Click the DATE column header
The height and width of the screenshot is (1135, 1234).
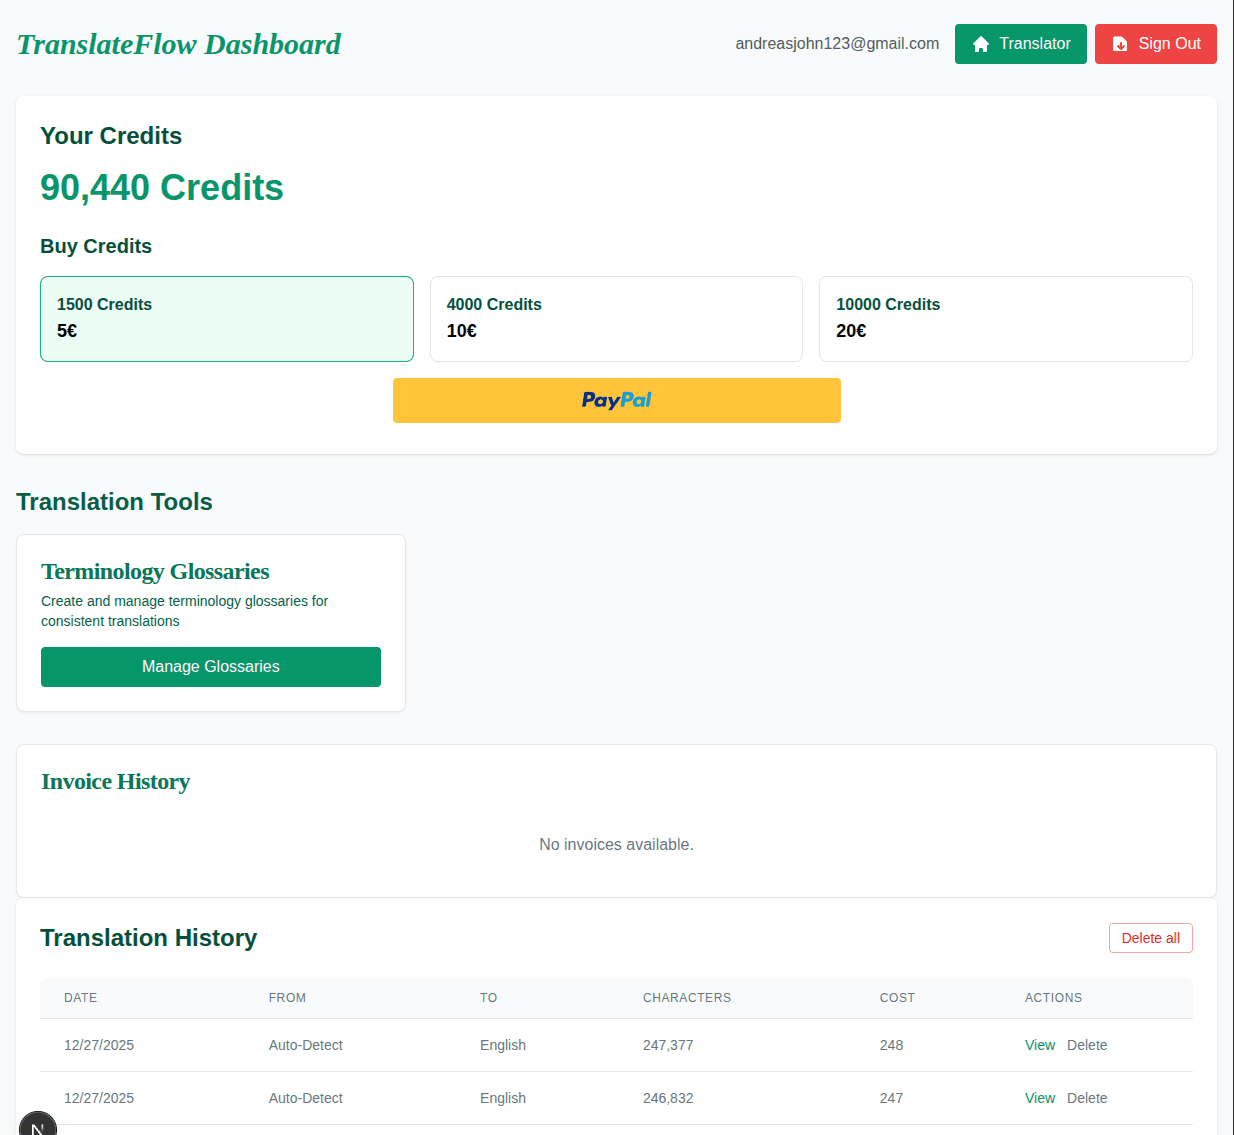point(81,998)
